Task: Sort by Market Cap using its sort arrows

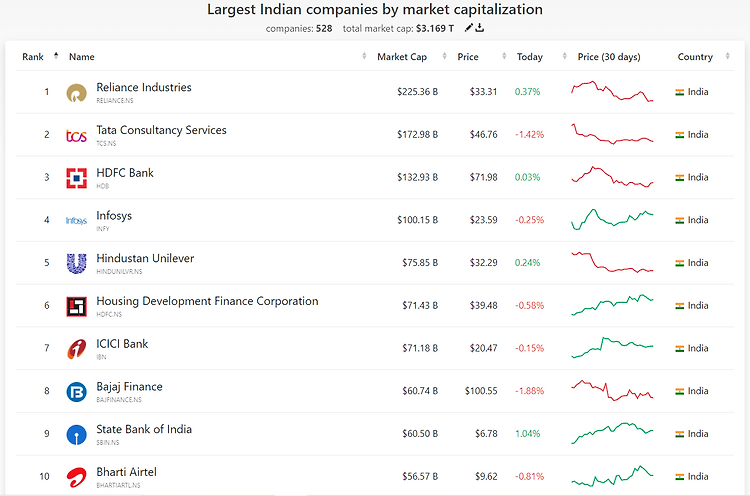Action: tap(444, 56)
